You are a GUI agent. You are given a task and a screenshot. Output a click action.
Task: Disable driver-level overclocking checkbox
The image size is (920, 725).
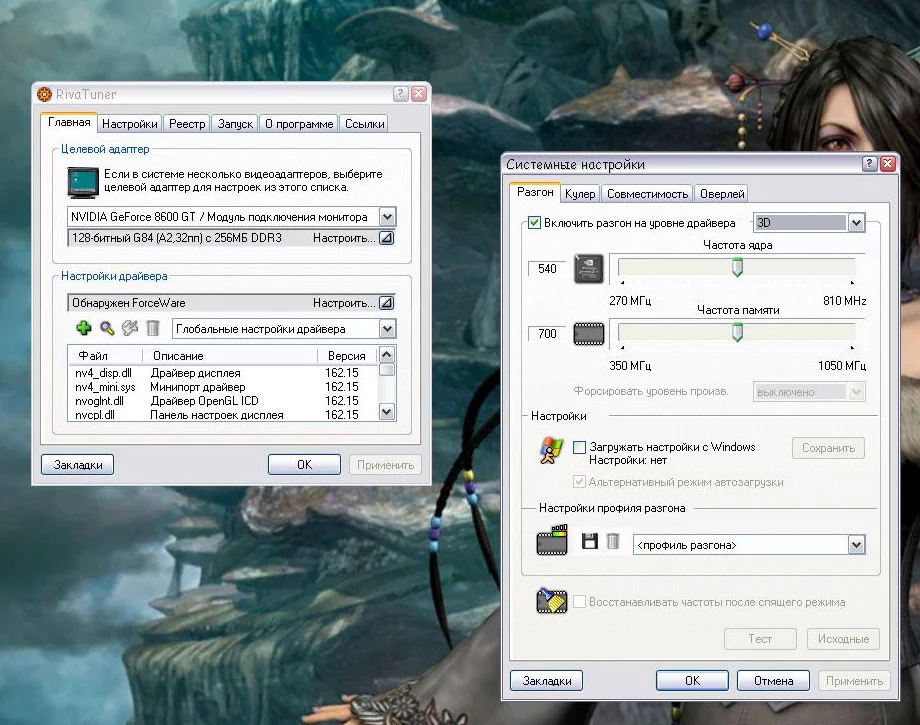[535, 222]
